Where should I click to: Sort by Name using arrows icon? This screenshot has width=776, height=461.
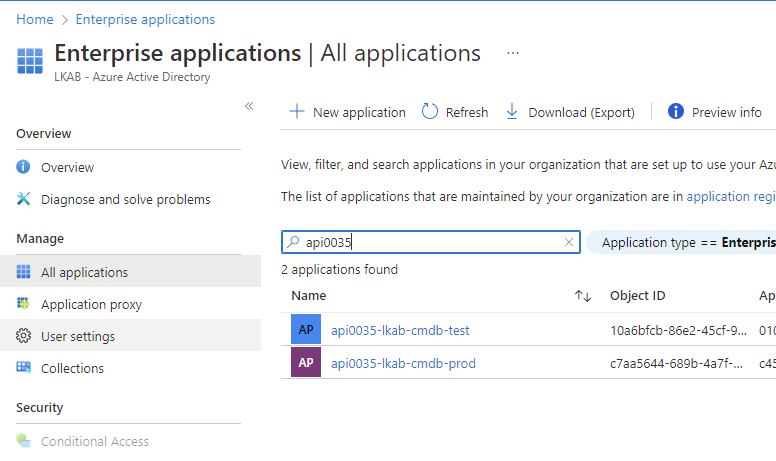tap(583, 296)
